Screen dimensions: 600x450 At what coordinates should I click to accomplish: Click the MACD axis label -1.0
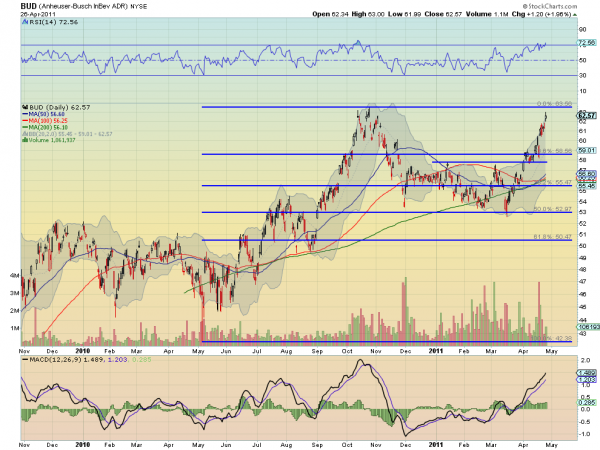(584, 434)
